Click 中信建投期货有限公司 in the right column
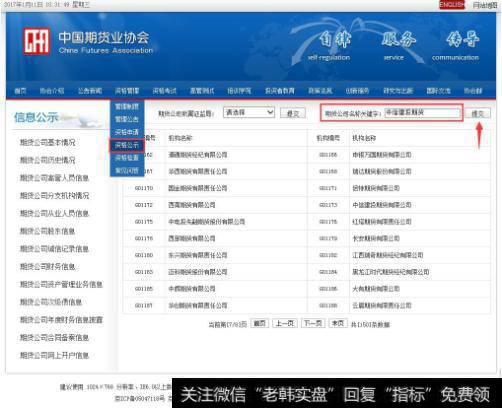This screenshot has height=408, width=502. coord(382,205)
